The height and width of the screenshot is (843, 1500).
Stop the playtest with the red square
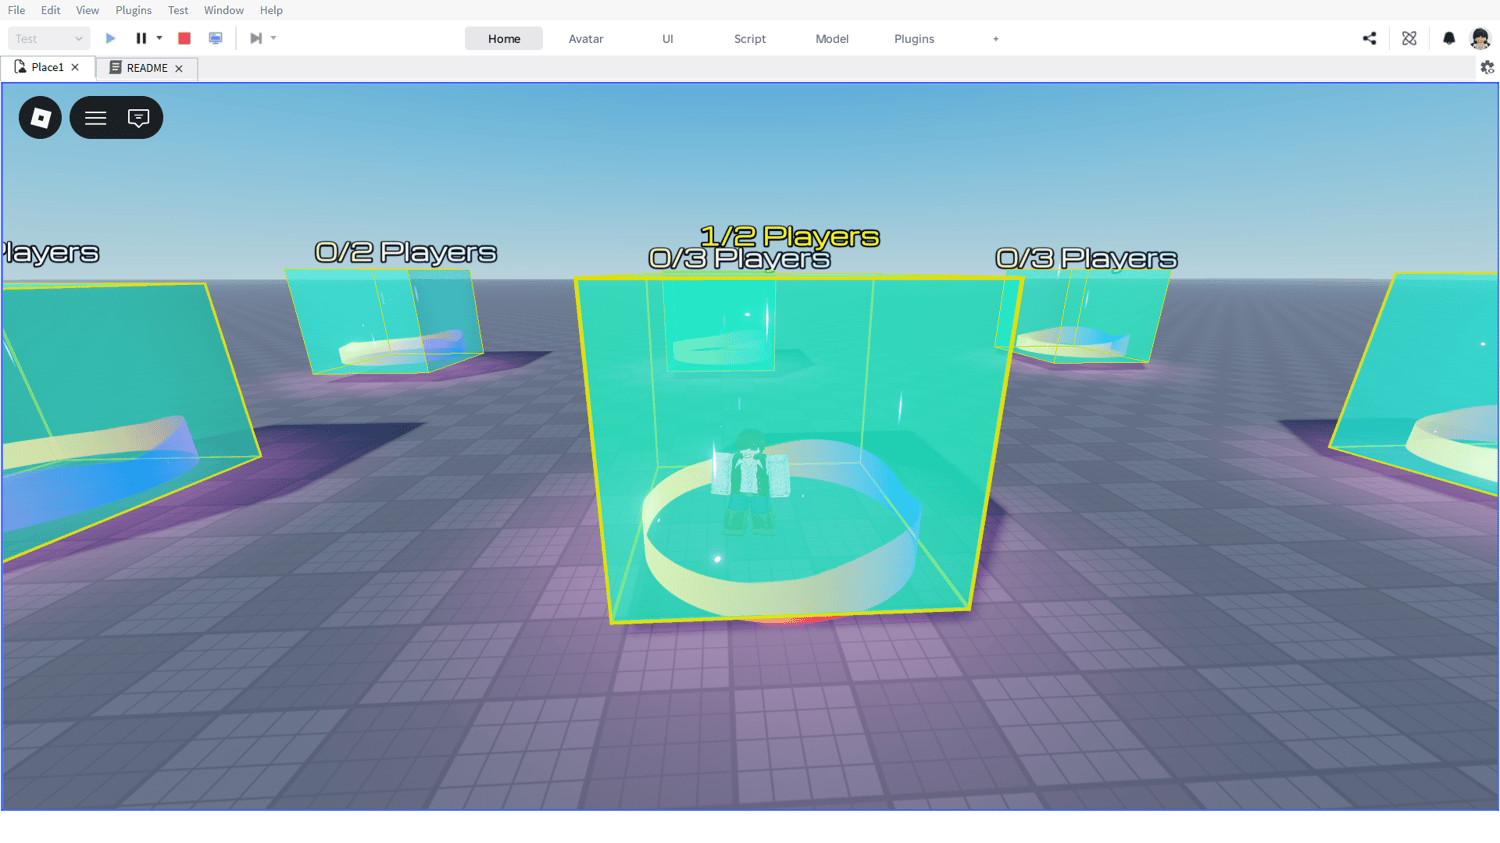[184, 38]
